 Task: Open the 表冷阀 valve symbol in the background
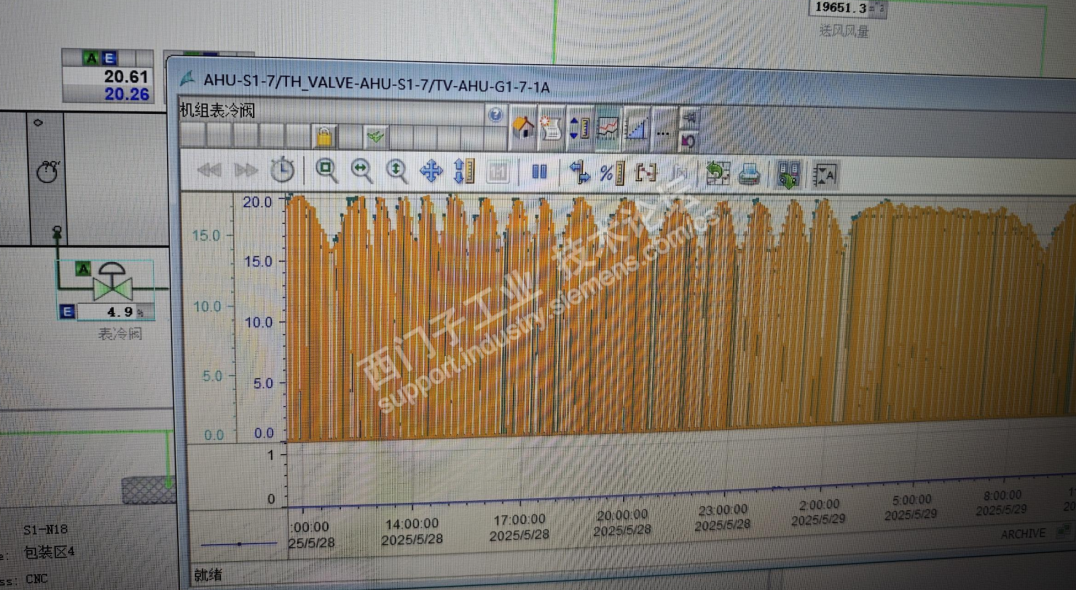112,281
